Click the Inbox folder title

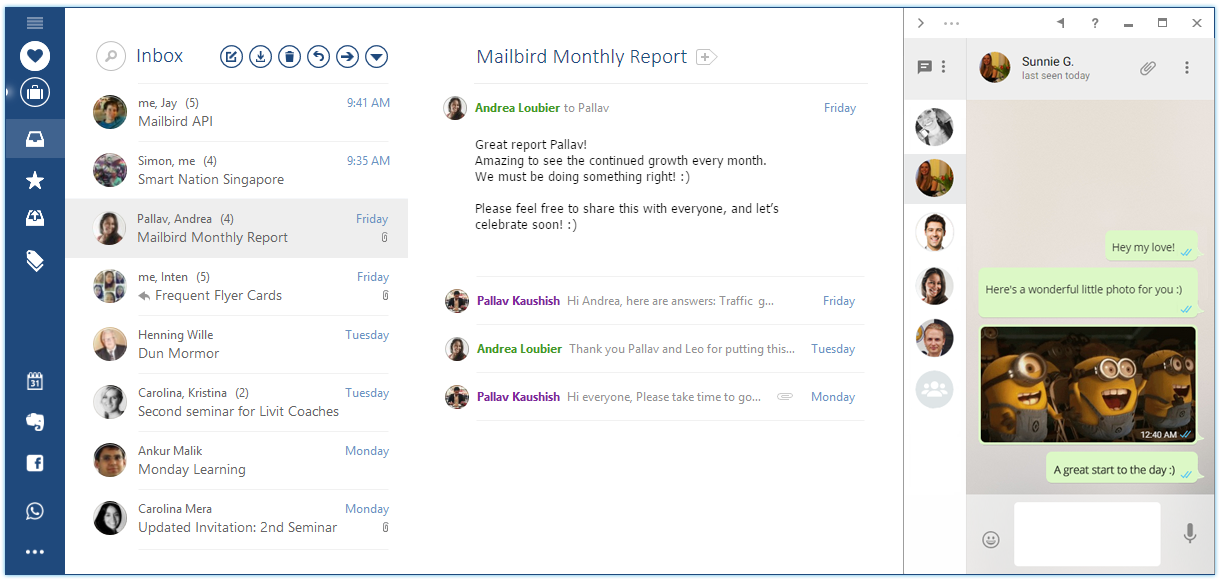pos(160,56)
